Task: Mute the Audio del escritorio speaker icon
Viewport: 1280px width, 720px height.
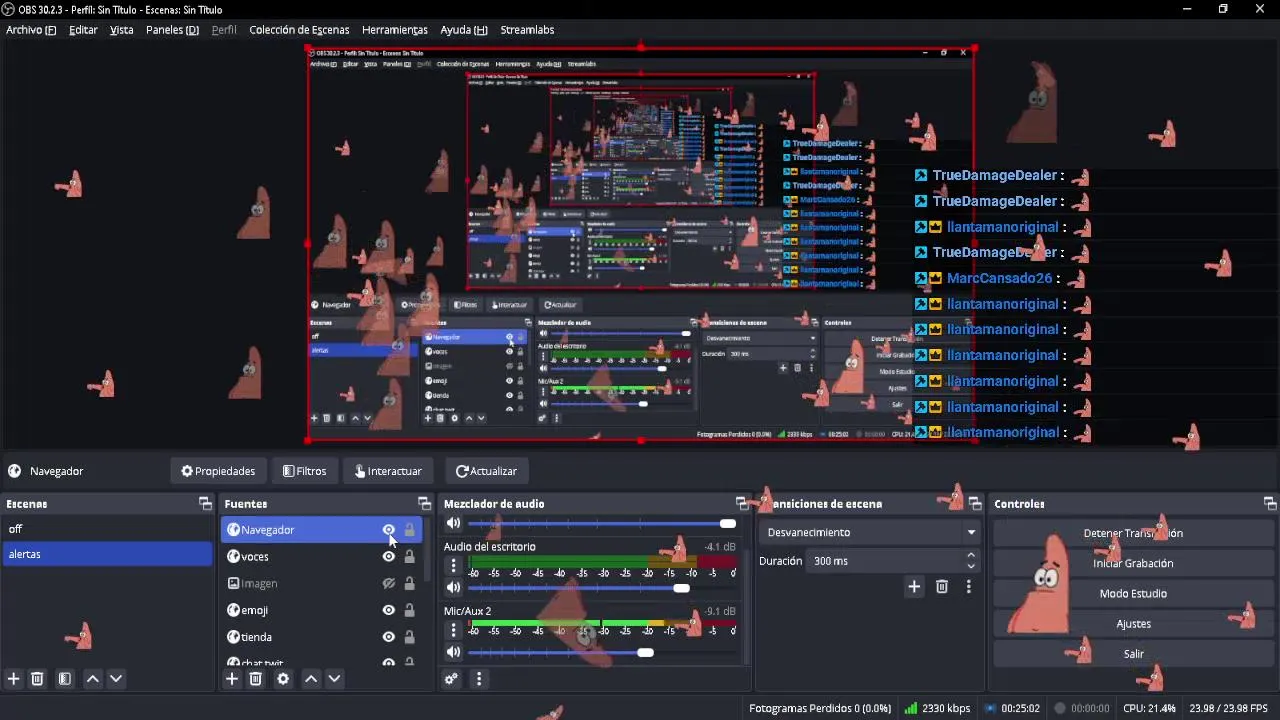Action: (x=453, y=588)
